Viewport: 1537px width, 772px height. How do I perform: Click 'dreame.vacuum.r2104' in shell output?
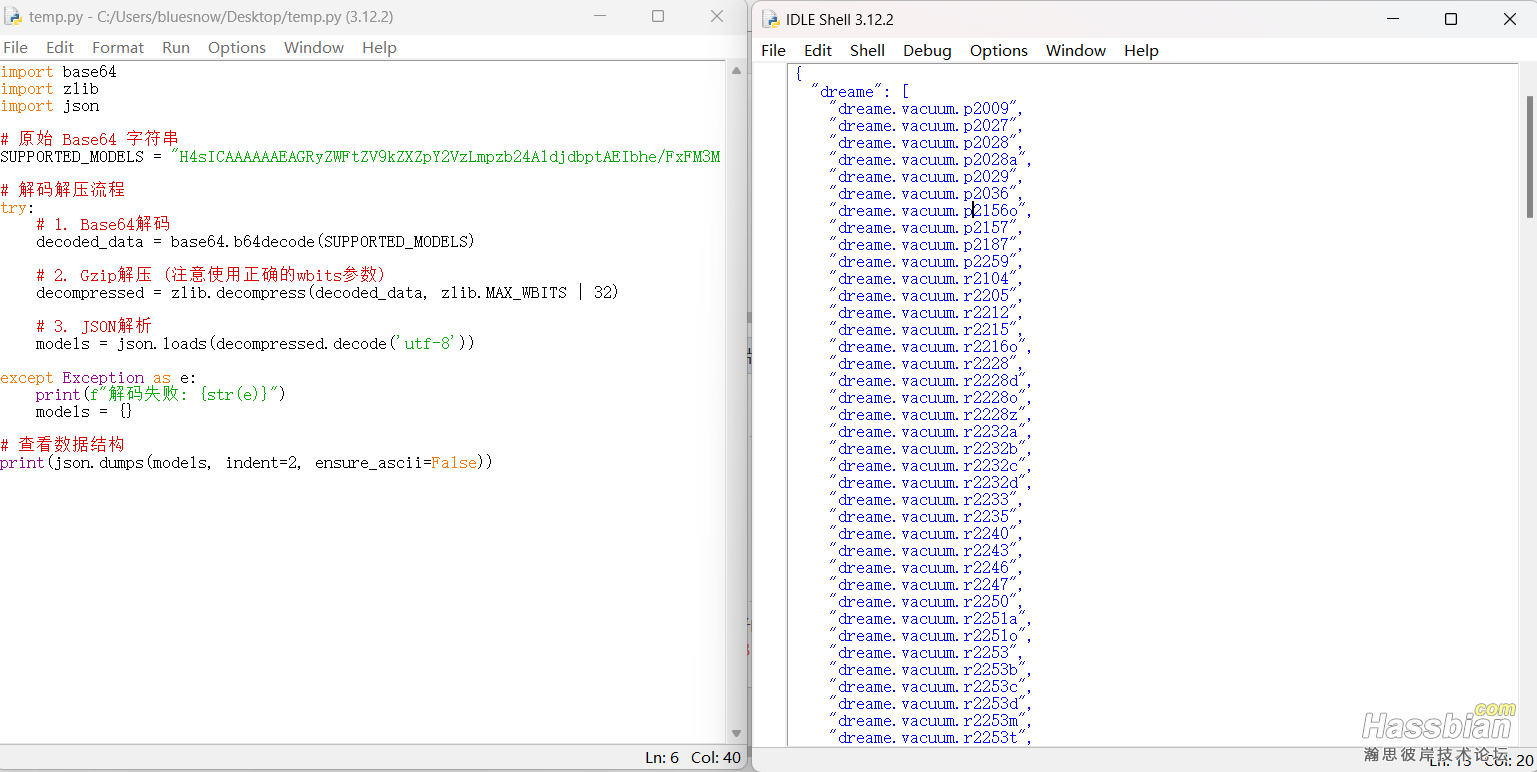pos(926,279)
